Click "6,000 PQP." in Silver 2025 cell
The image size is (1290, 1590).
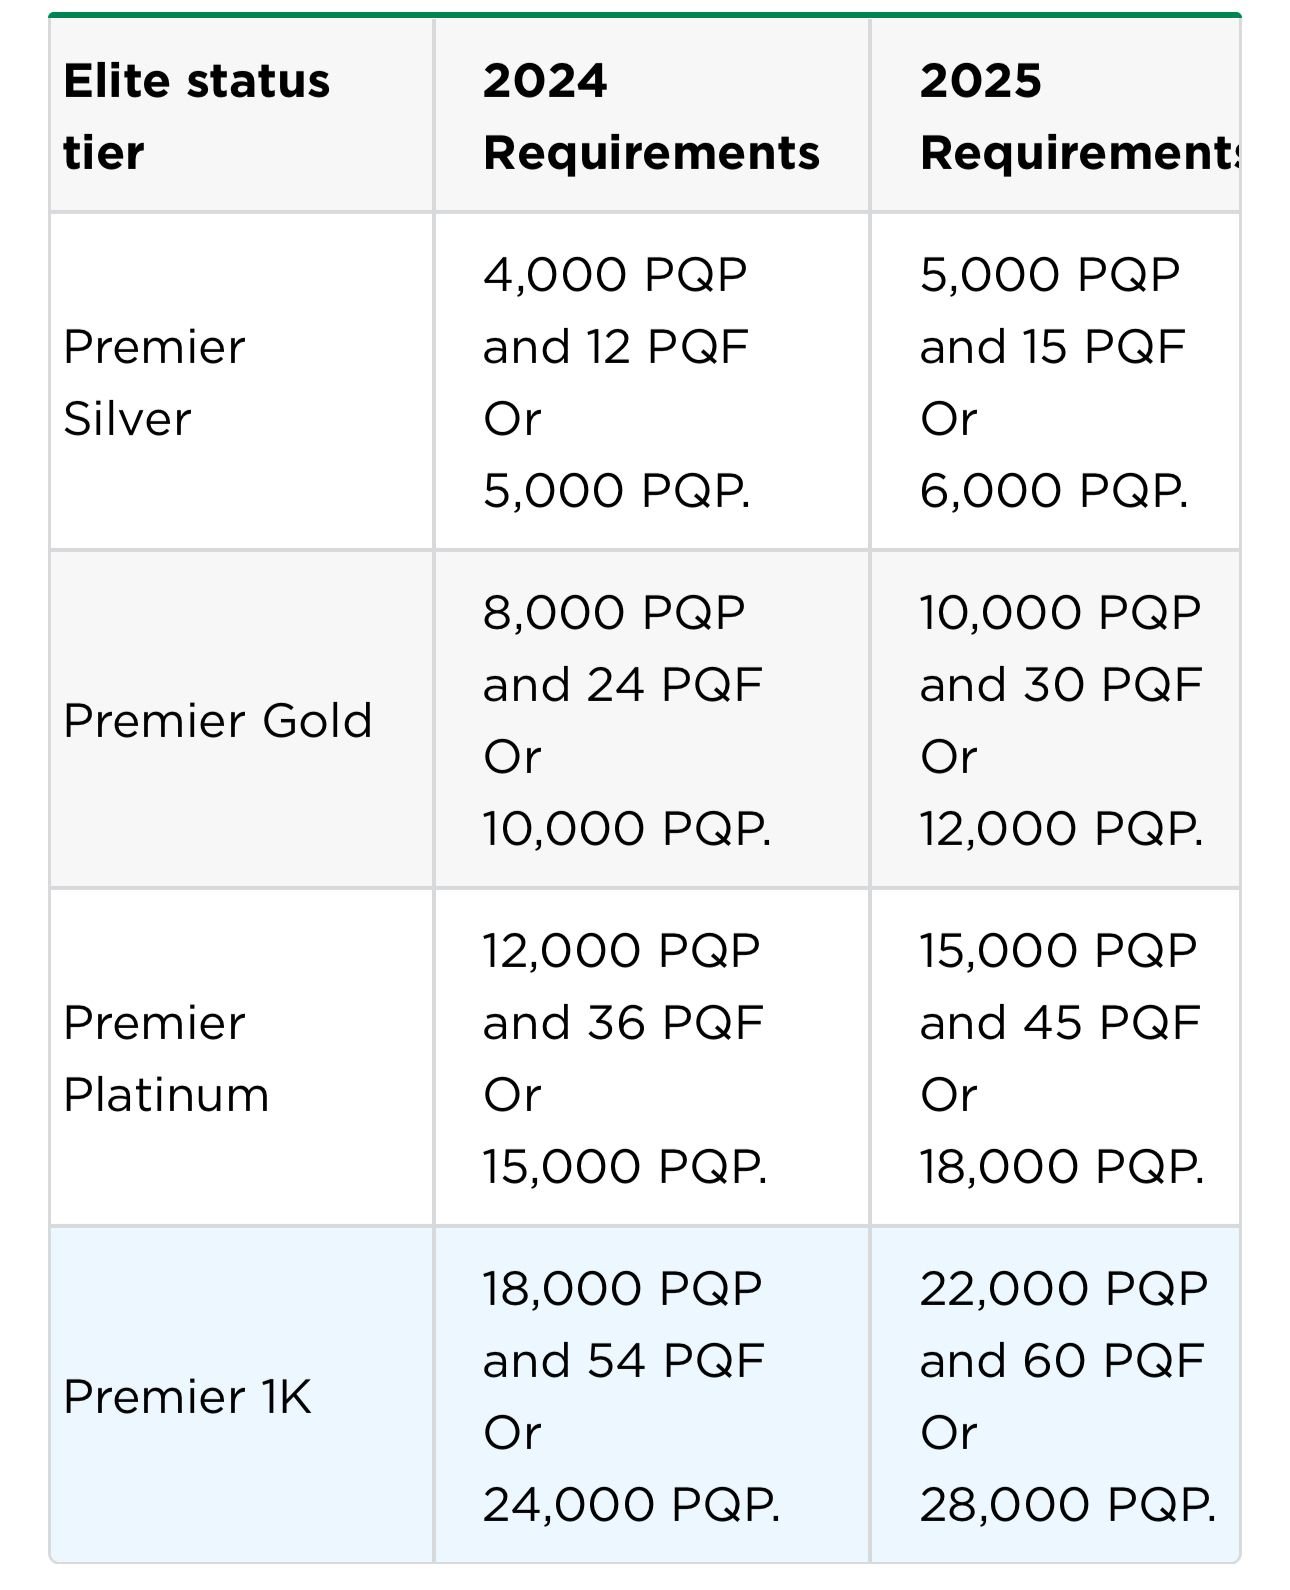pos(1054,490)
